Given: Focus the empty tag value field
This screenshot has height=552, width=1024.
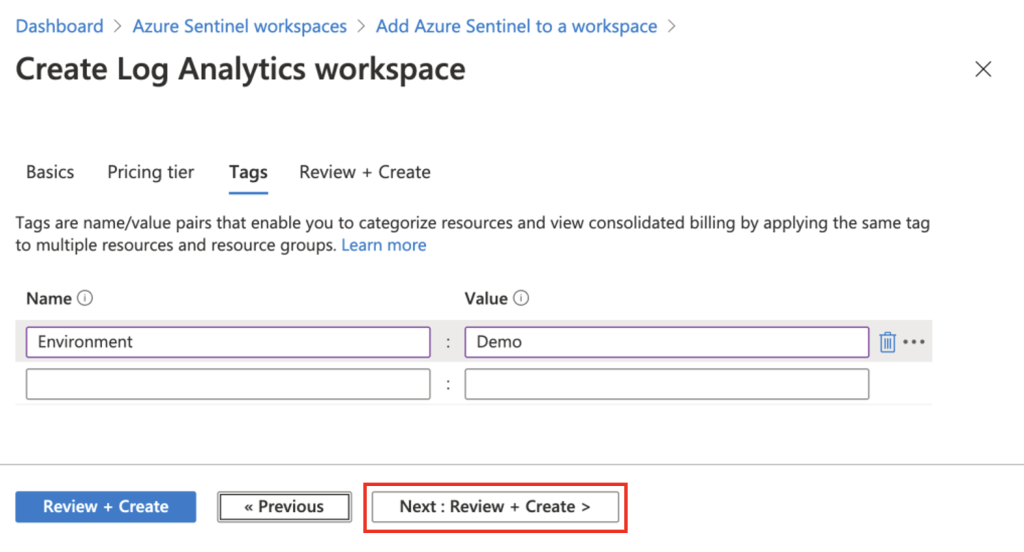Looking at the screenshot, I should (666, 384).
